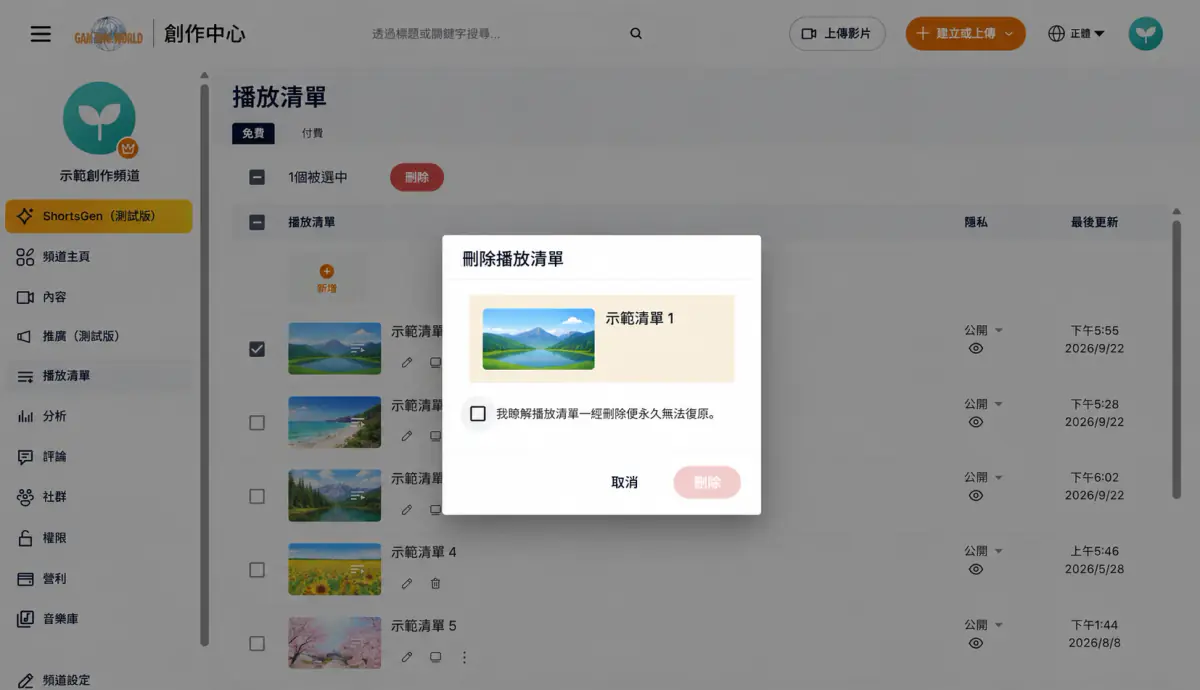Image resolution: width=1200 pixels, height=690 pixels.
Task: Toggle the eye icon in the 下午6:02 row
Action: point(976,496)
